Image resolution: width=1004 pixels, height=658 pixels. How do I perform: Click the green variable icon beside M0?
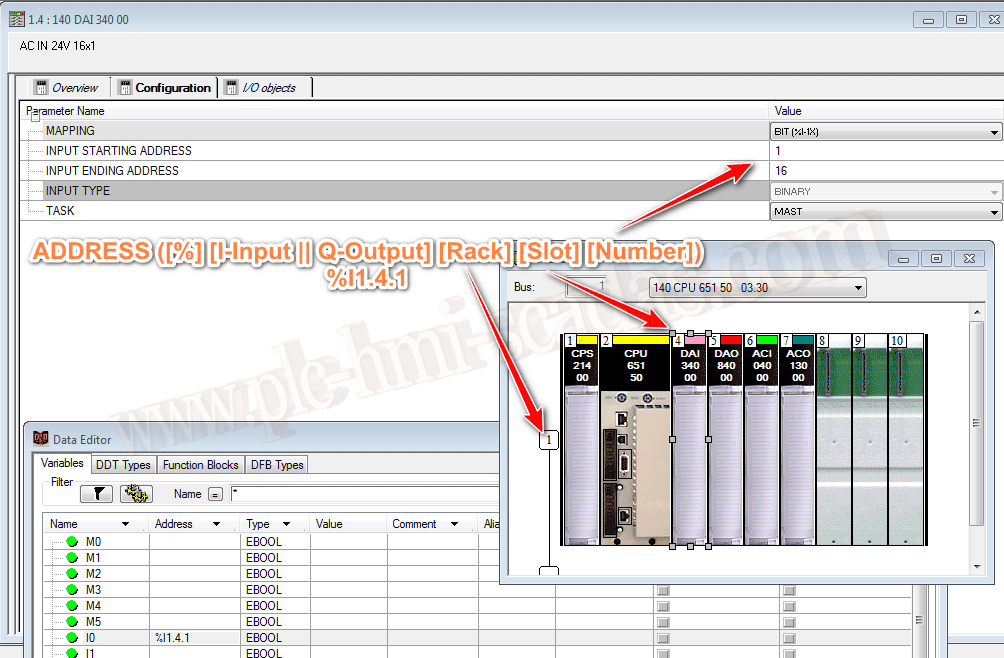[x=72, y=542]
